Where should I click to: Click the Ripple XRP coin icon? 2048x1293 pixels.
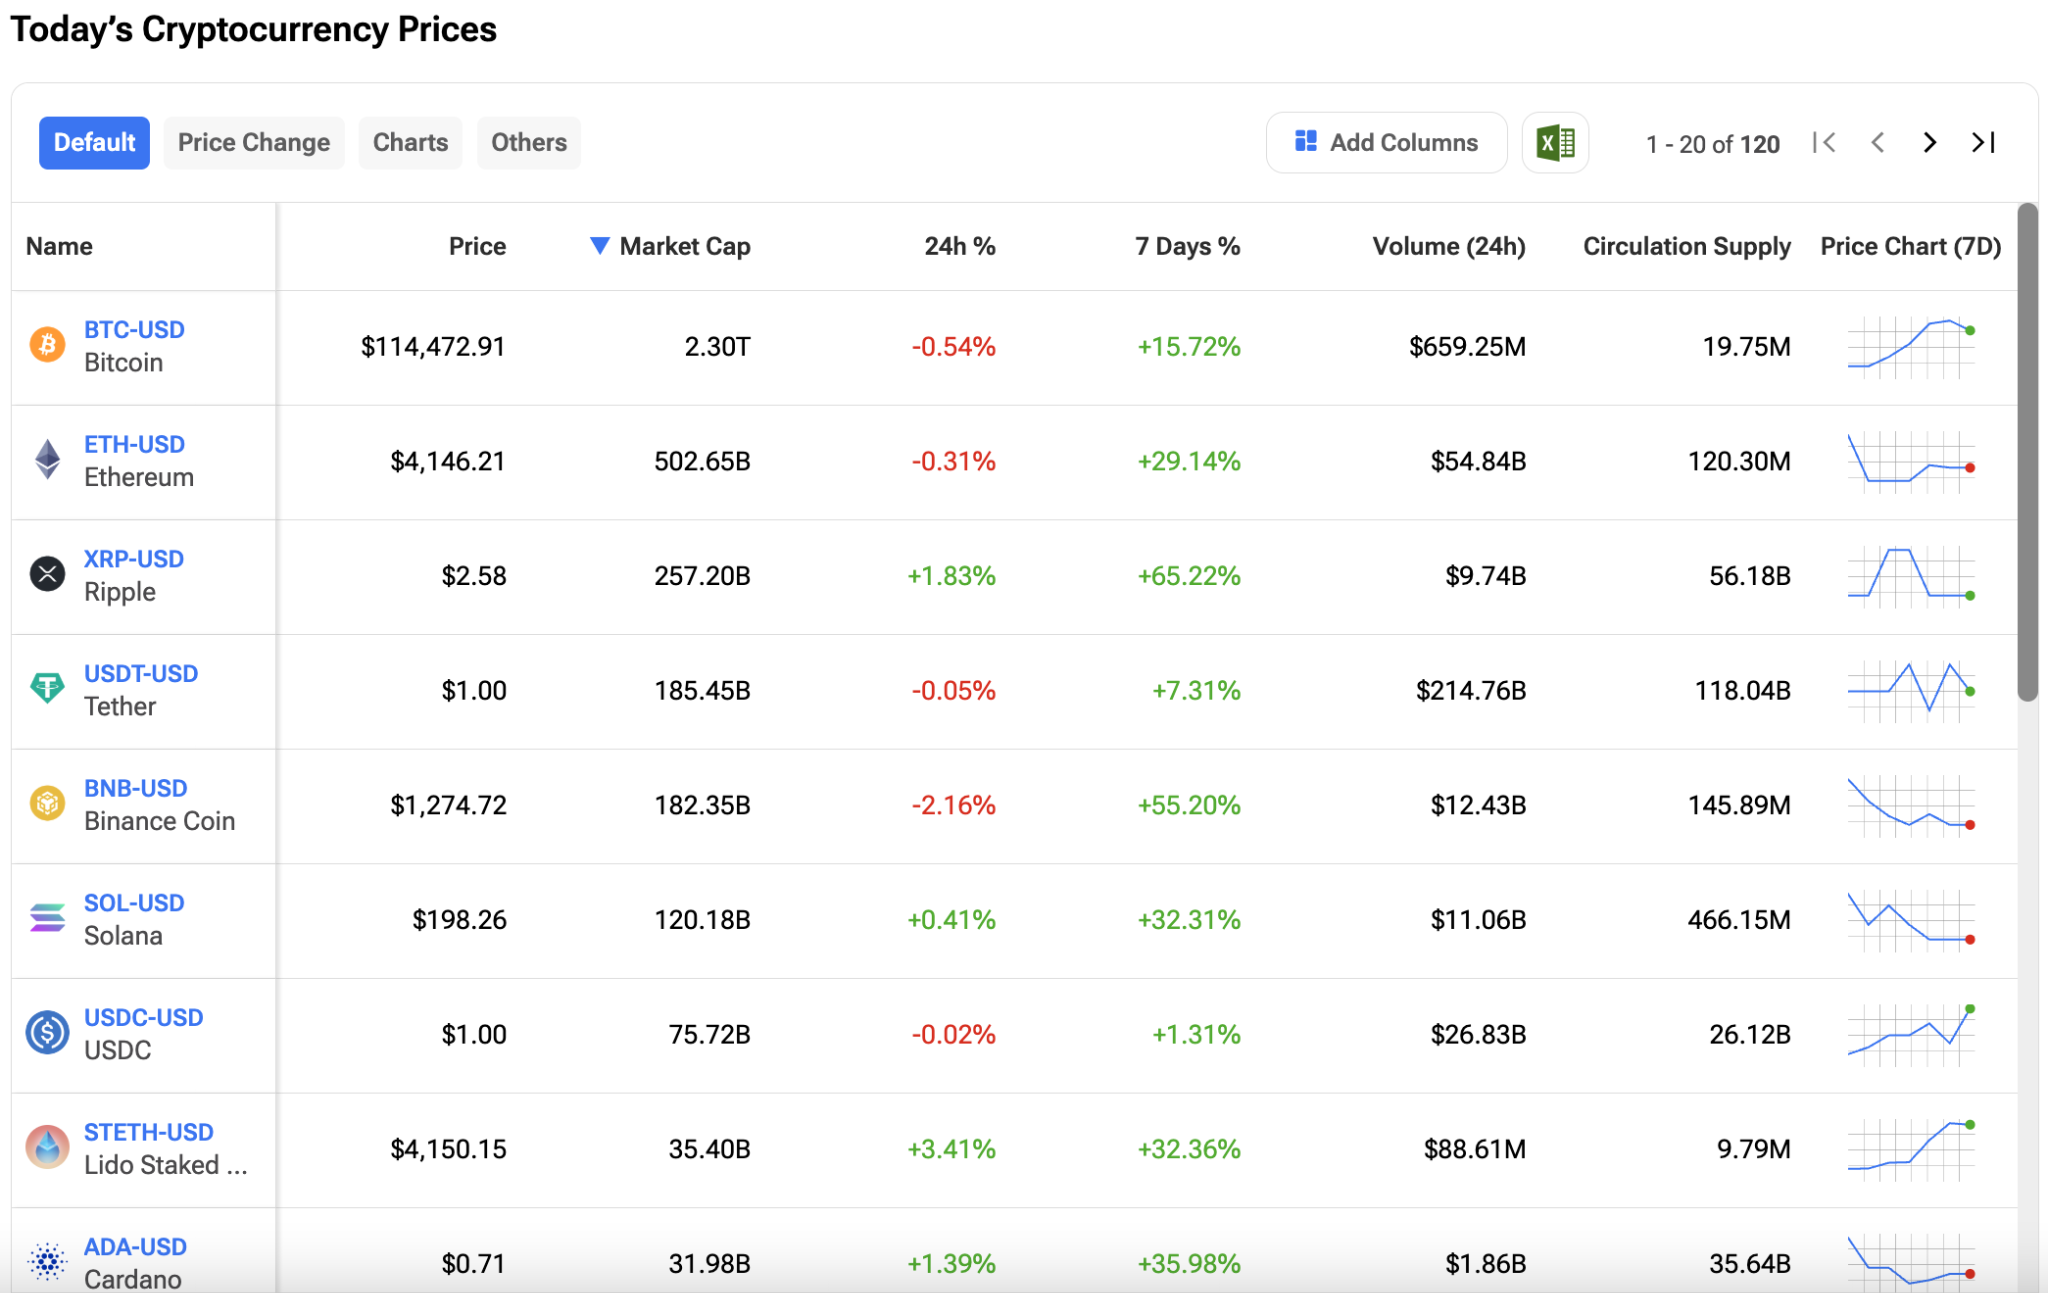(46, 575)
